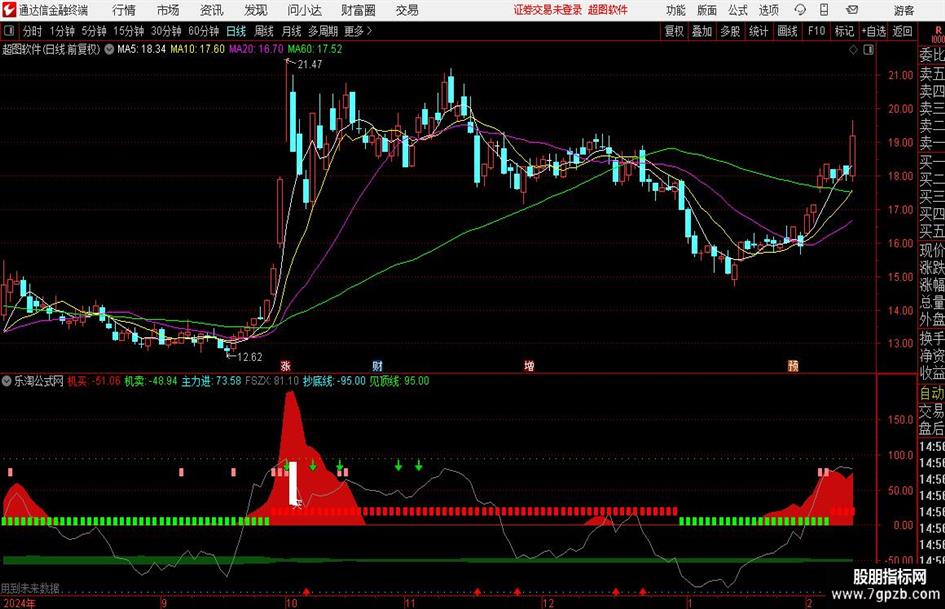
Task: Click the 返回 button
Action: (x=902, y=31)
